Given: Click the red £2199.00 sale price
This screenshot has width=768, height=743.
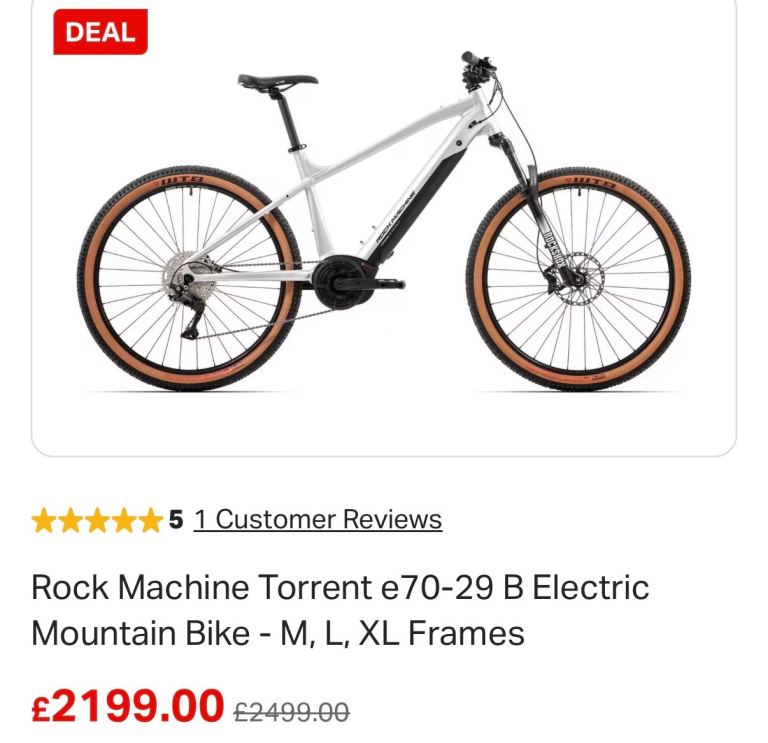Looking at the screenshot, I should click(x=127, y=705).
